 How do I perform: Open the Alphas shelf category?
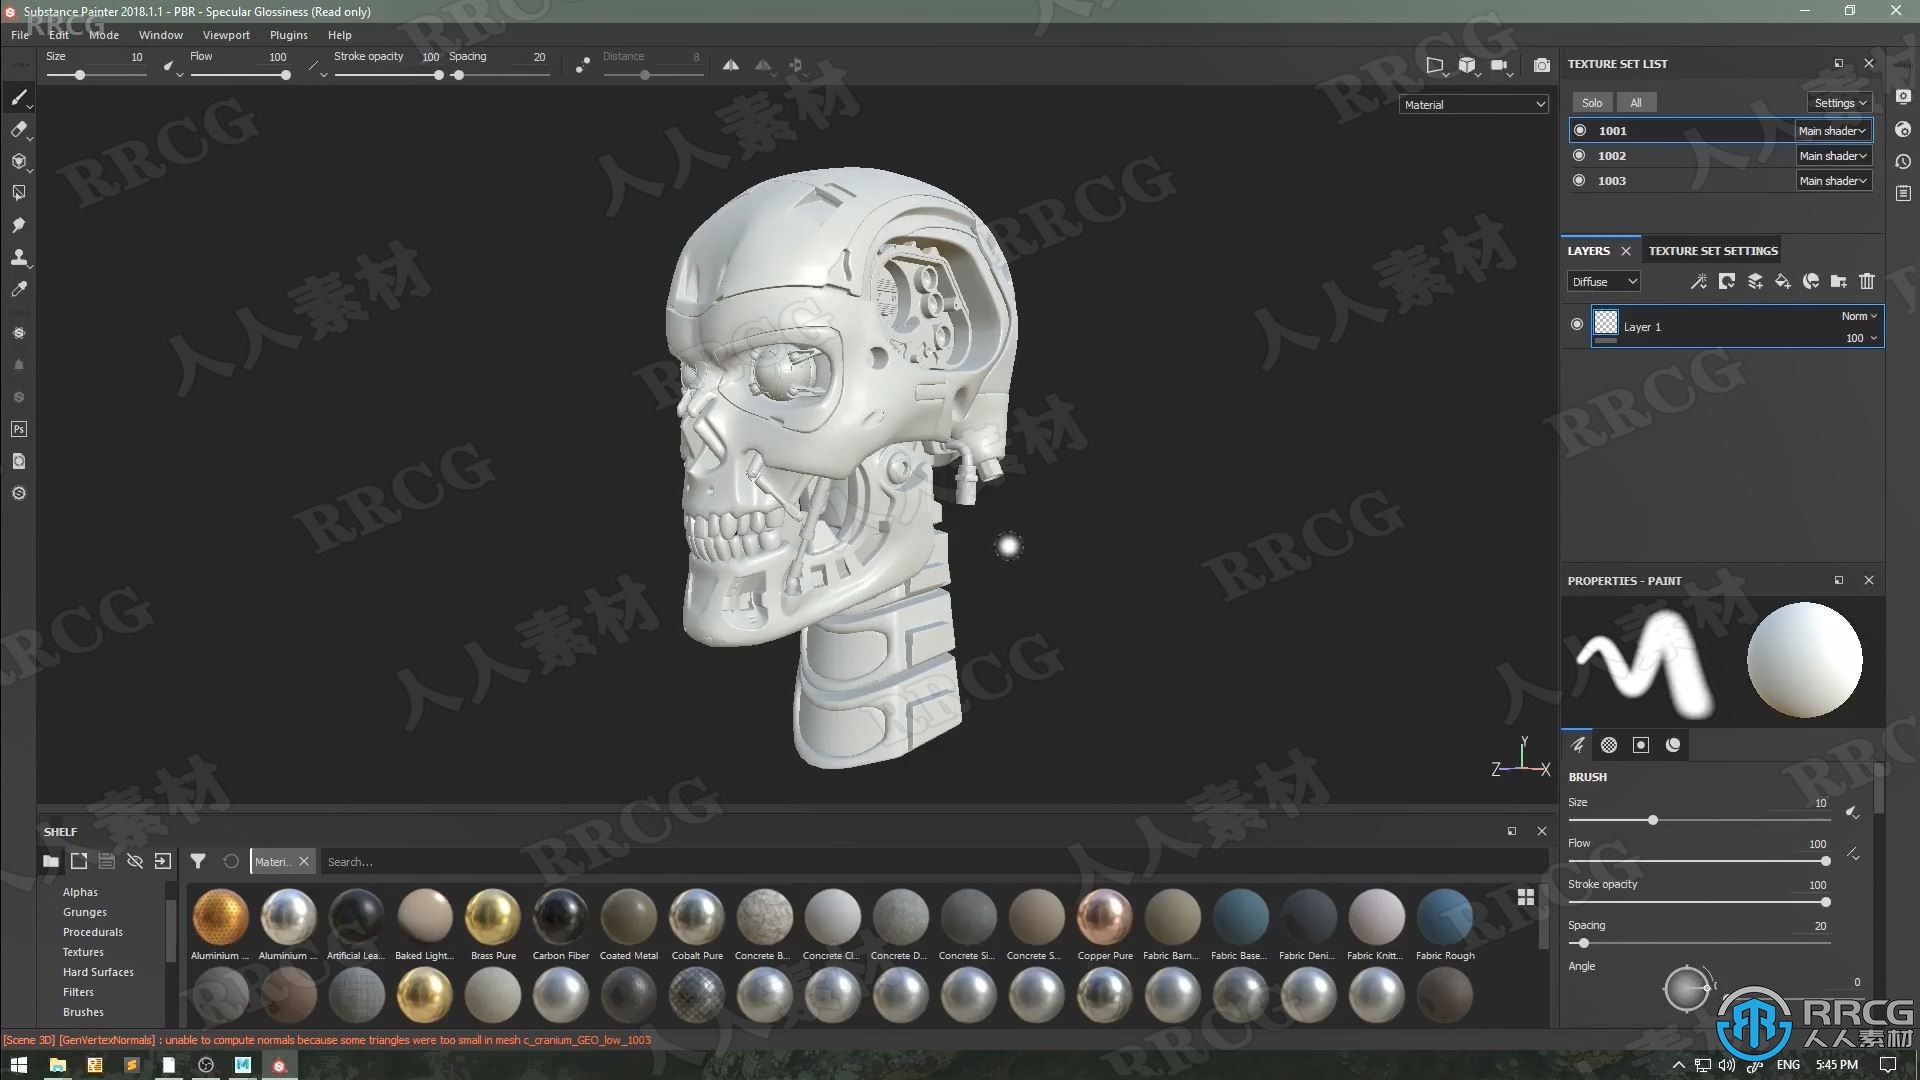pyautogui.click(x=80, y=892)
